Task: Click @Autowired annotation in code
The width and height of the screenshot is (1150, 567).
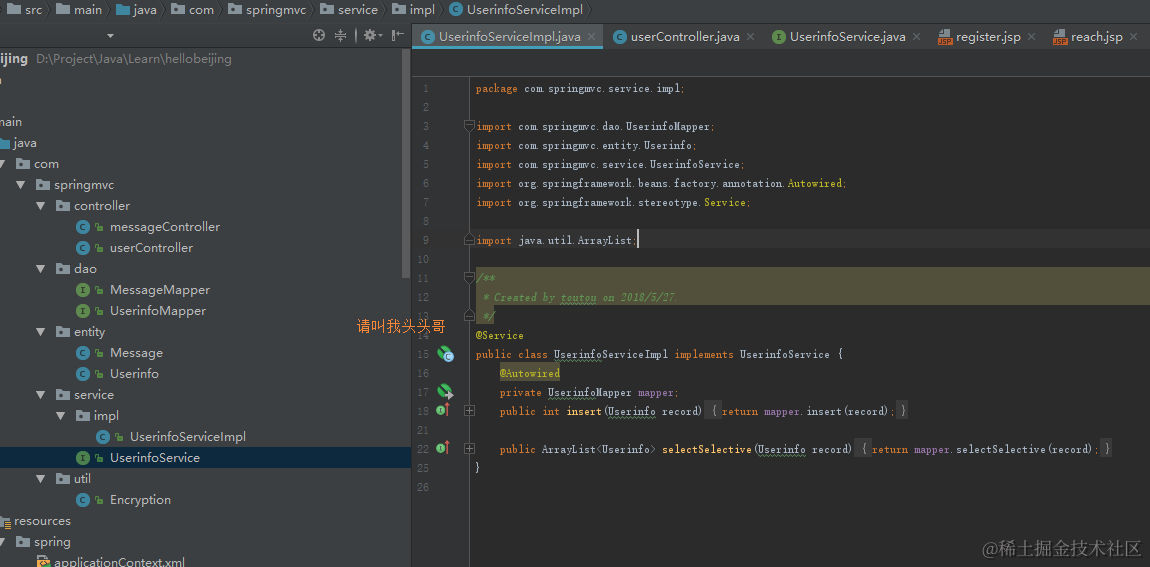Action: [530, 373]
